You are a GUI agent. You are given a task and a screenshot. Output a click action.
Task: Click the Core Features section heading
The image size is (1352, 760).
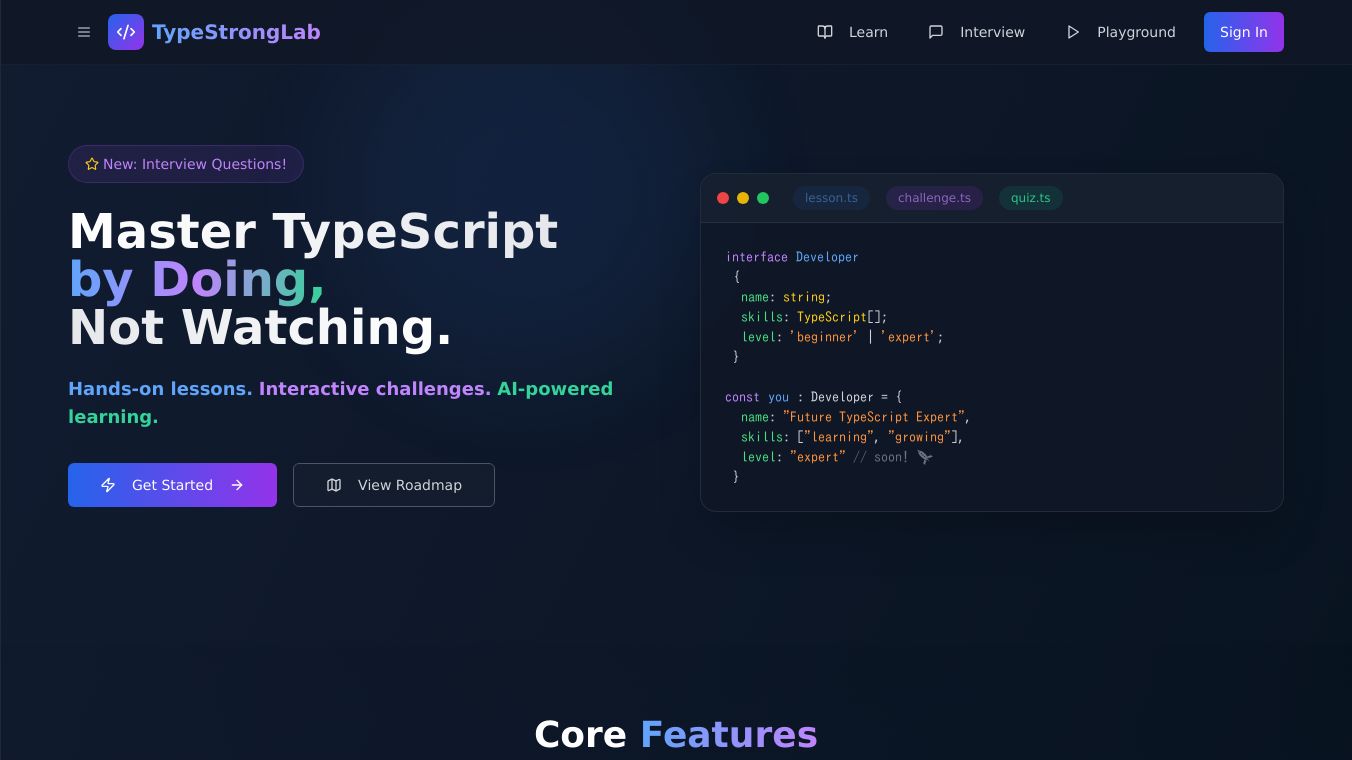click(x=676, y=734)
